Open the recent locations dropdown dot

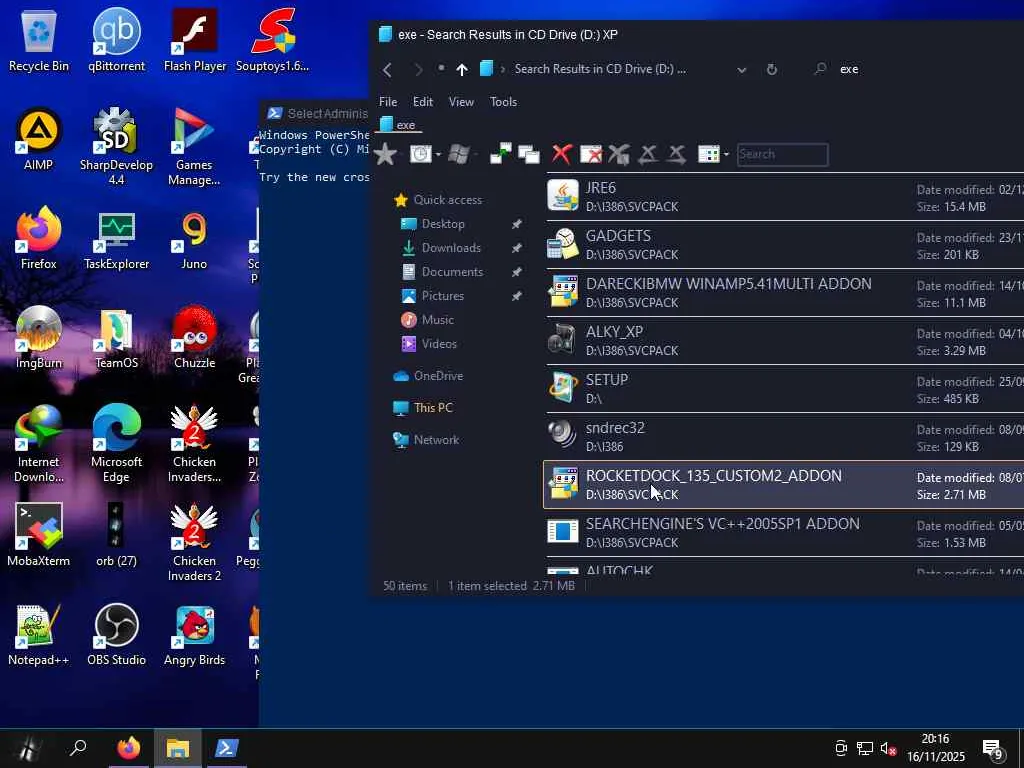tap(441, 68)
